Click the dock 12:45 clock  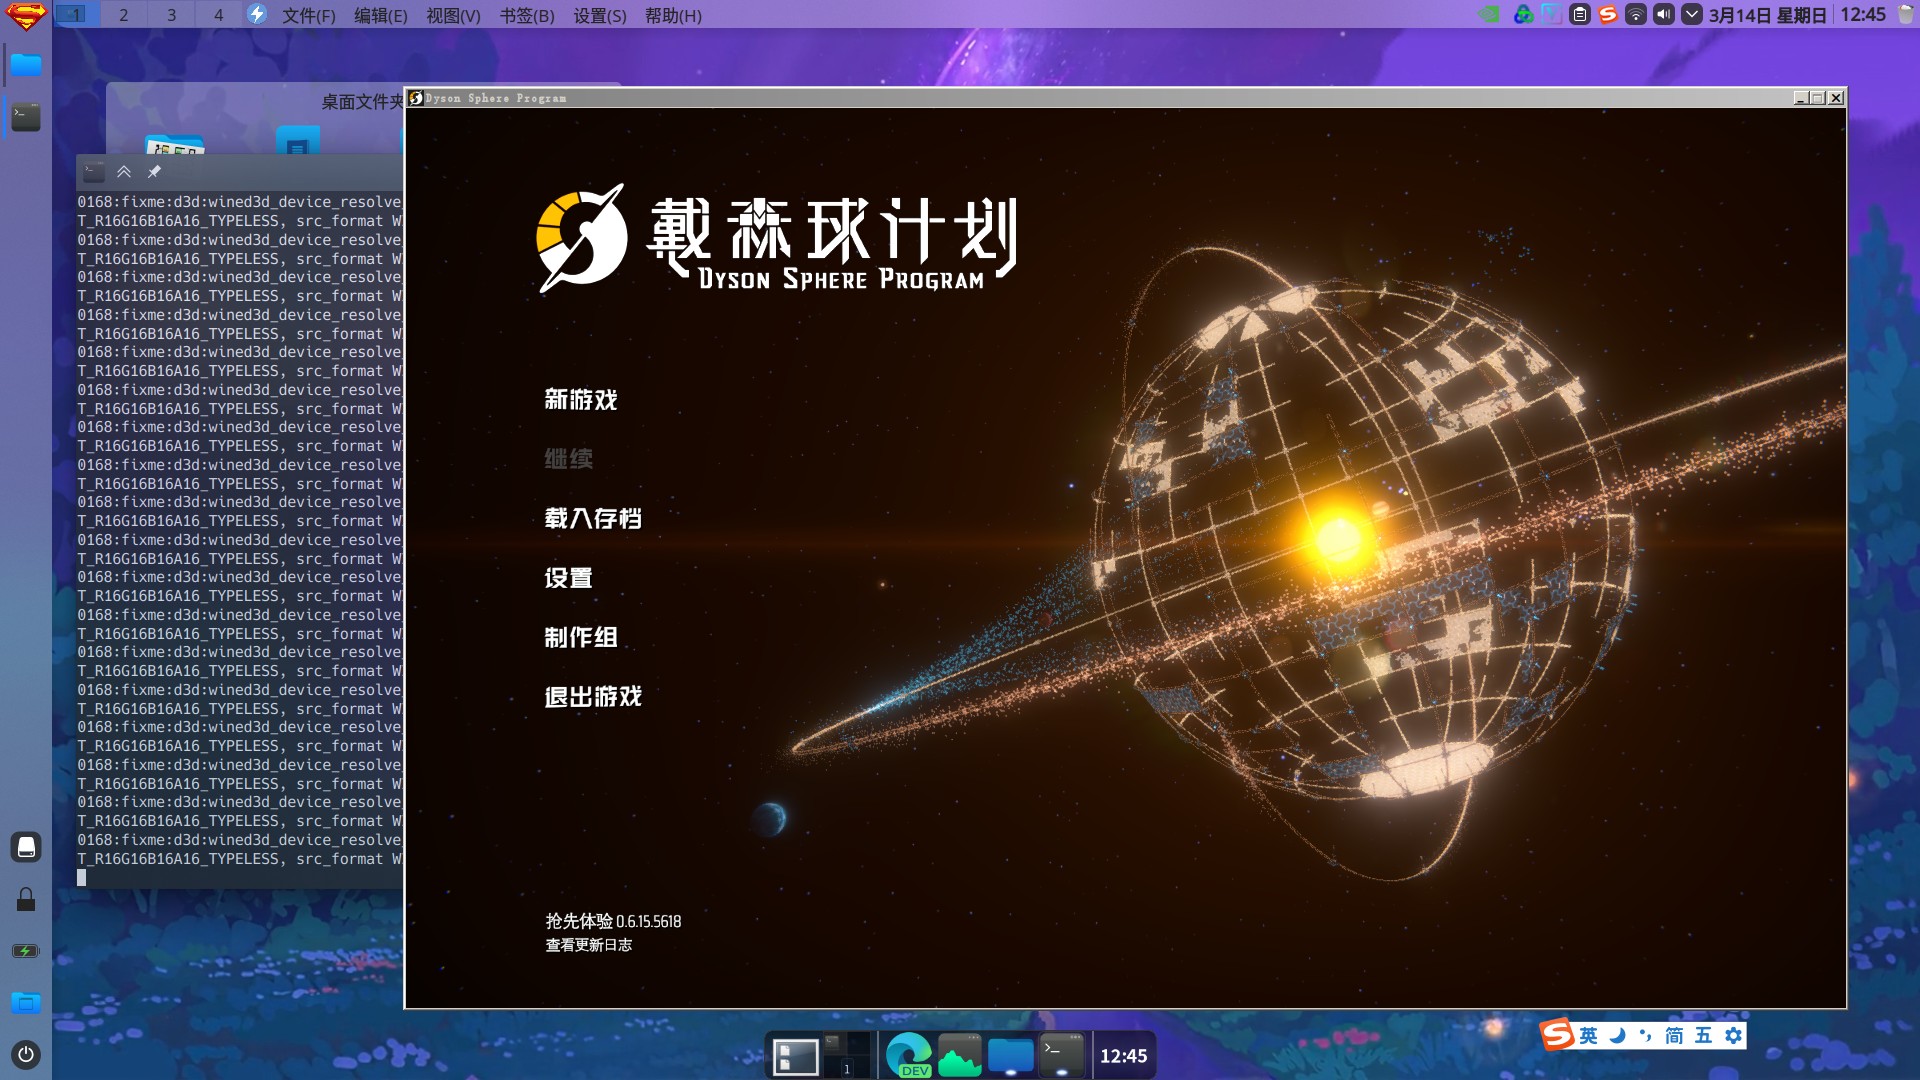(1124, 1056)
